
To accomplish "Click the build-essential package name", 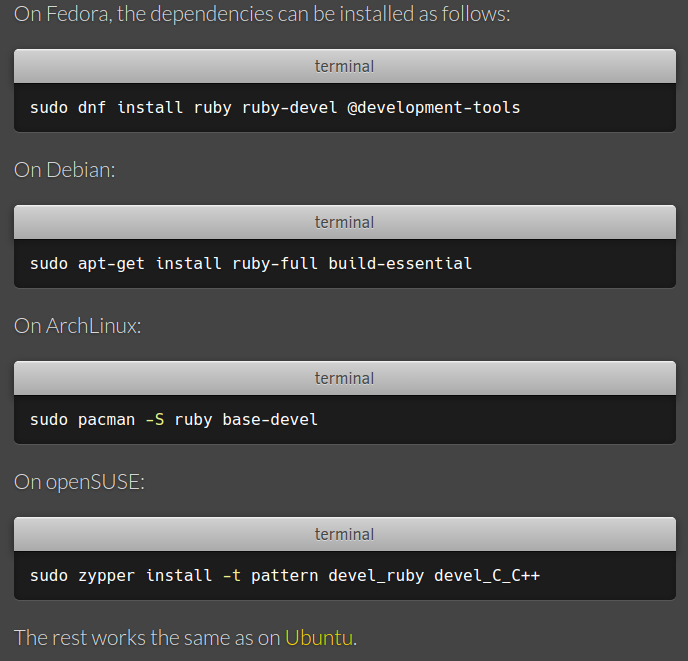I will pyautogui.click(x=400, y=264).
